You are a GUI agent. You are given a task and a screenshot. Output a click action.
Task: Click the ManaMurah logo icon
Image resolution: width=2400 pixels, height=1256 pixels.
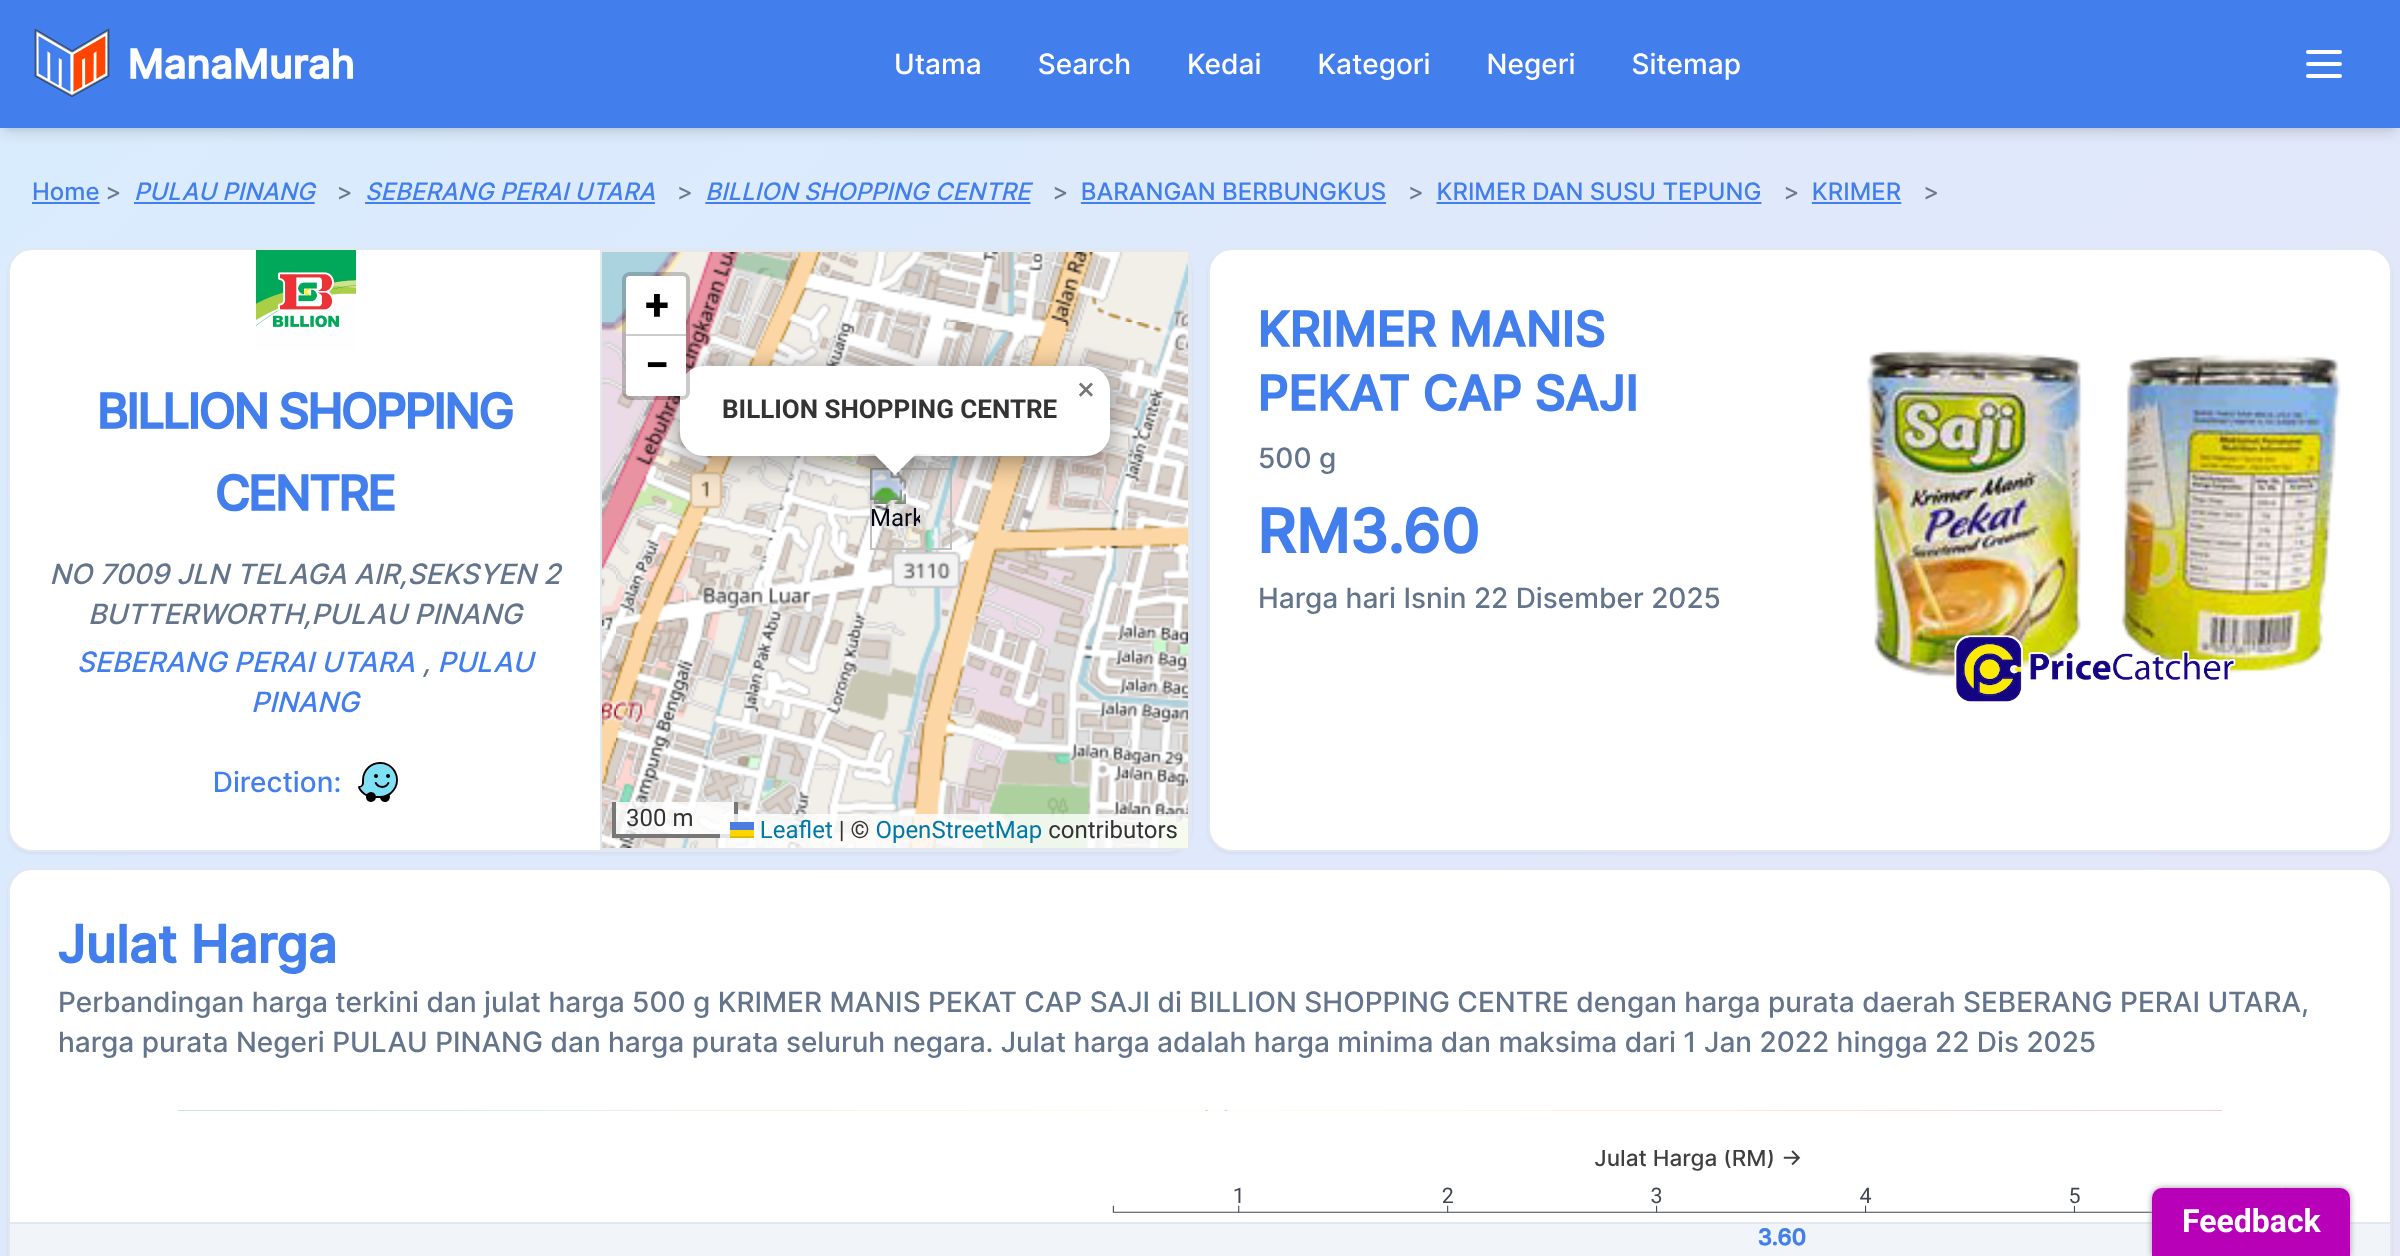[x=71, y=63]
